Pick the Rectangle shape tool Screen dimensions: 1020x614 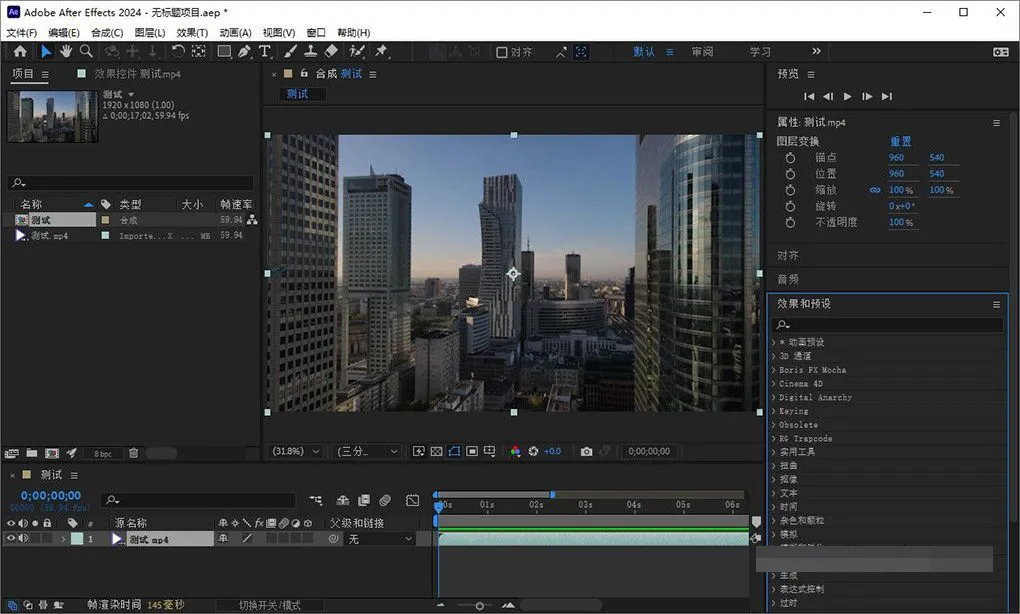224,52
